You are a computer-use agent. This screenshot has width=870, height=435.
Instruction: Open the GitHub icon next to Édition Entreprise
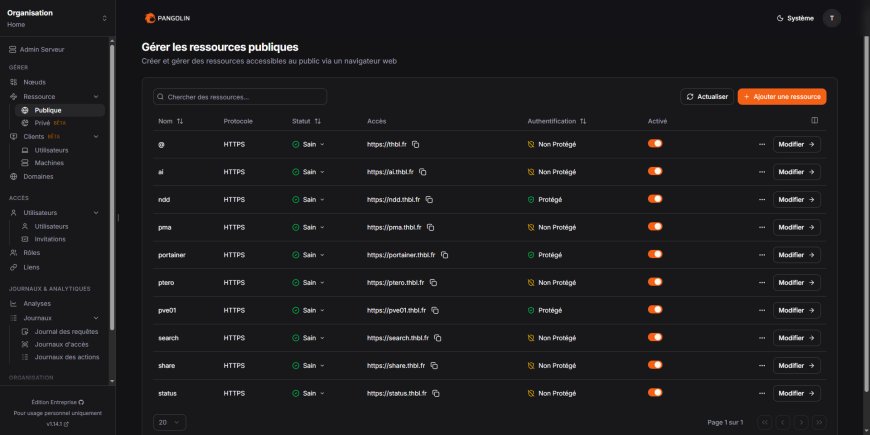click(82, 402)
